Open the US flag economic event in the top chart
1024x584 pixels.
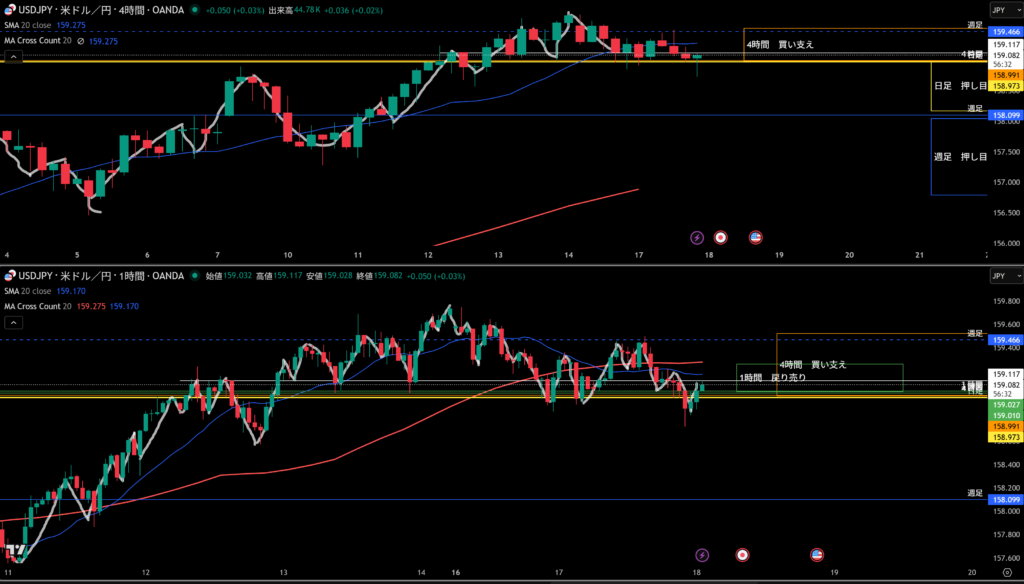(756, 238)
